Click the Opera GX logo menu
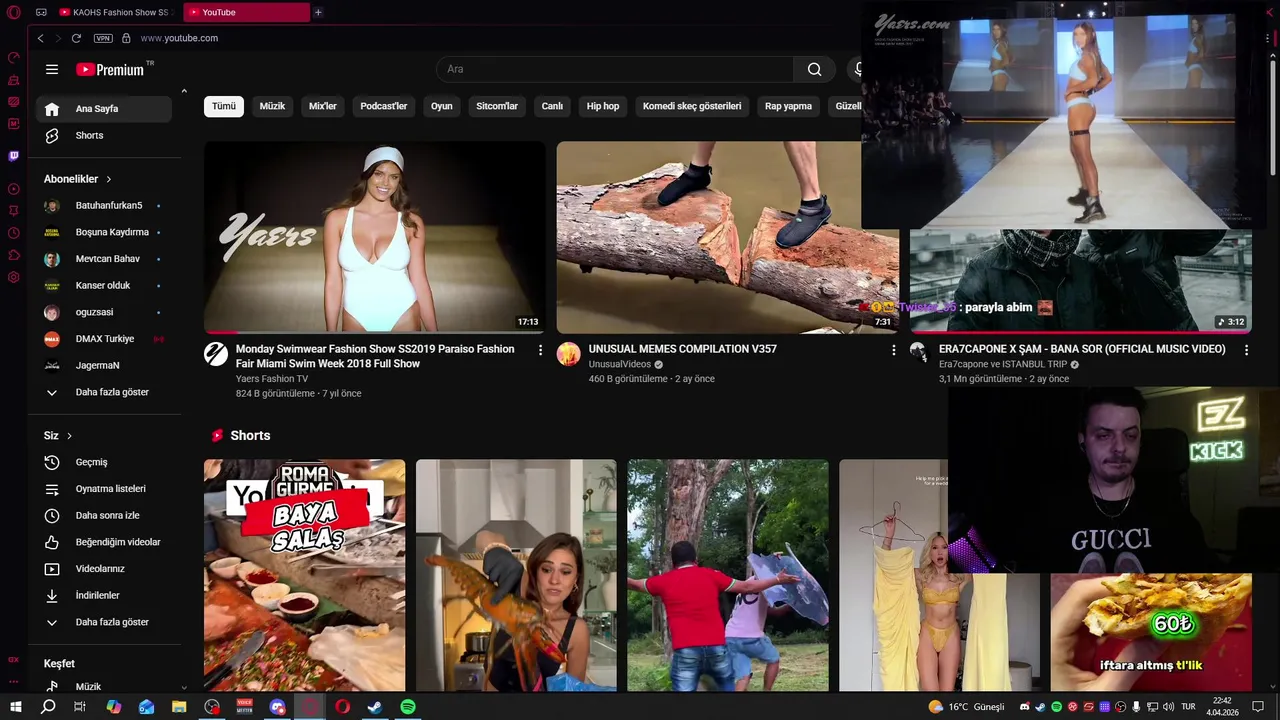The height and width of the screenshot is (720, 1280). tap(14, 12)
